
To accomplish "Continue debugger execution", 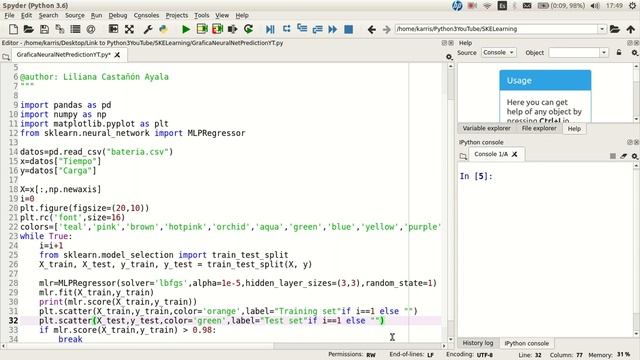I will [x=333, y=29].
